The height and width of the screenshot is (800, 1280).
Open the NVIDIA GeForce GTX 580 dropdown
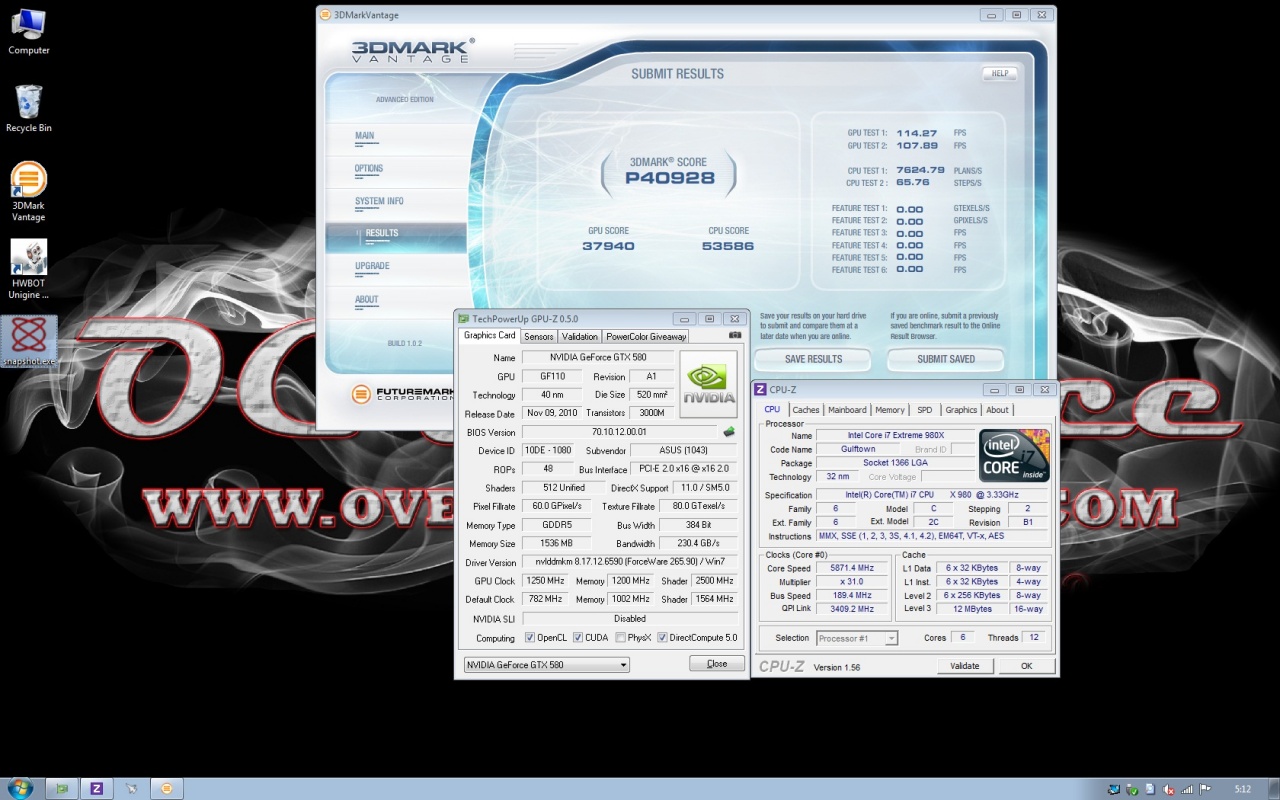coord(546,665)
